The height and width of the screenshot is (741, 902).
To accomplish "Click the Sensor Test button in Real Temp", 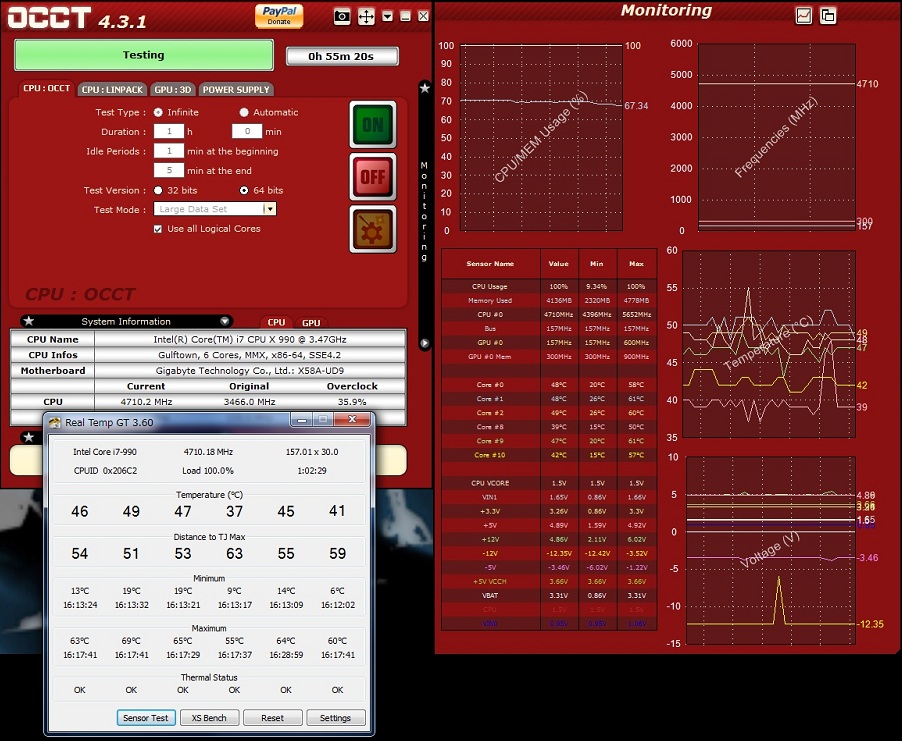I will (x=146, y=717).
